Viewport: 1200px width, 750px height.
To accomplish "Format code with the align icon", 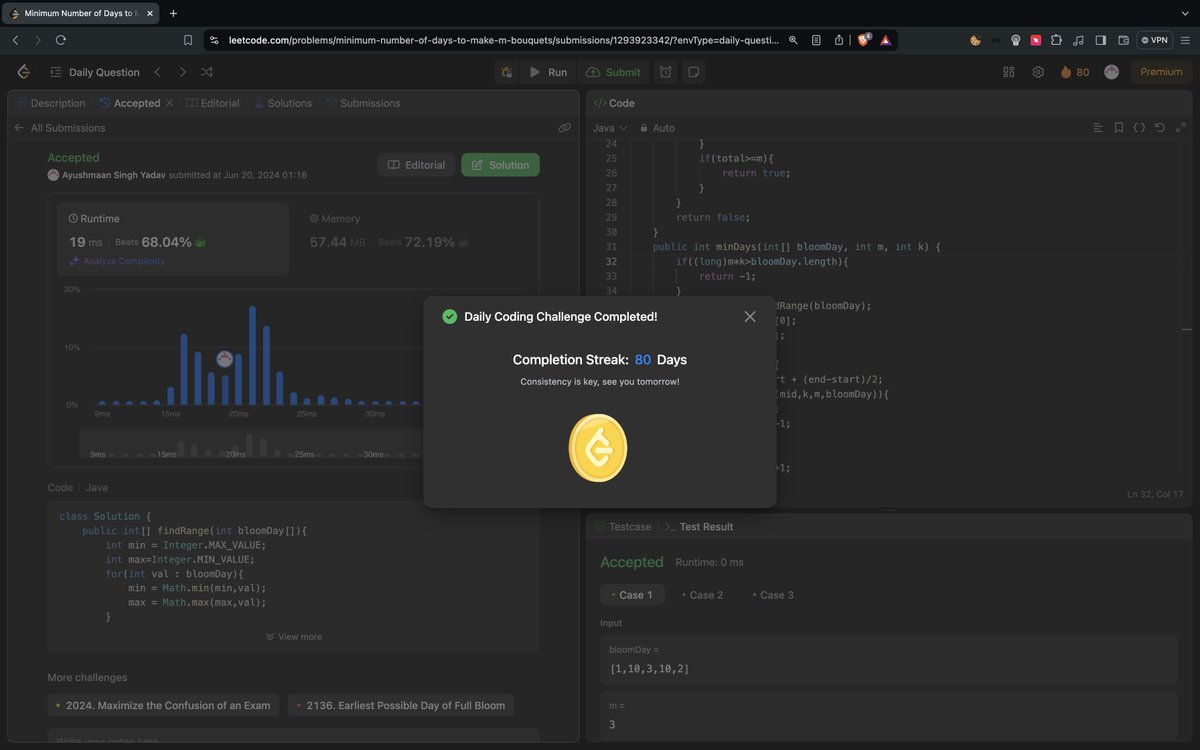I will [1098, 128].
